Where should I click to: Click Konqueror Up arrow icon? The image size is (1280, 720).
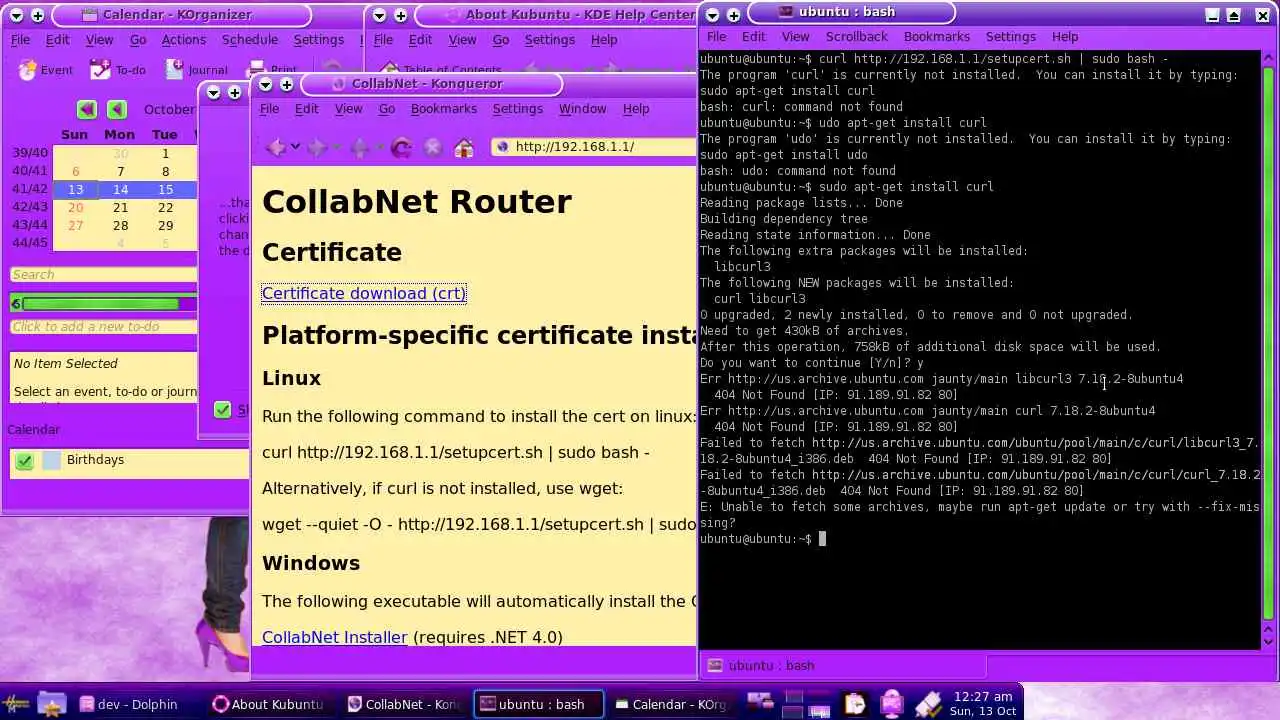pos(360,147)
